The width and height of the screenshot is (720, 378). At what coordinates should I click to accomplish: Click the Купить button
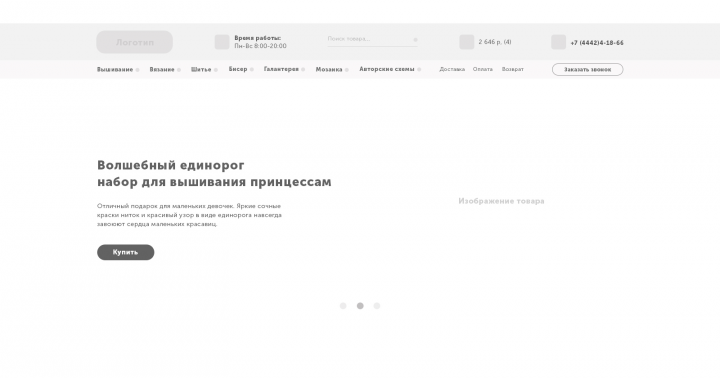click(x=125, y=252)
